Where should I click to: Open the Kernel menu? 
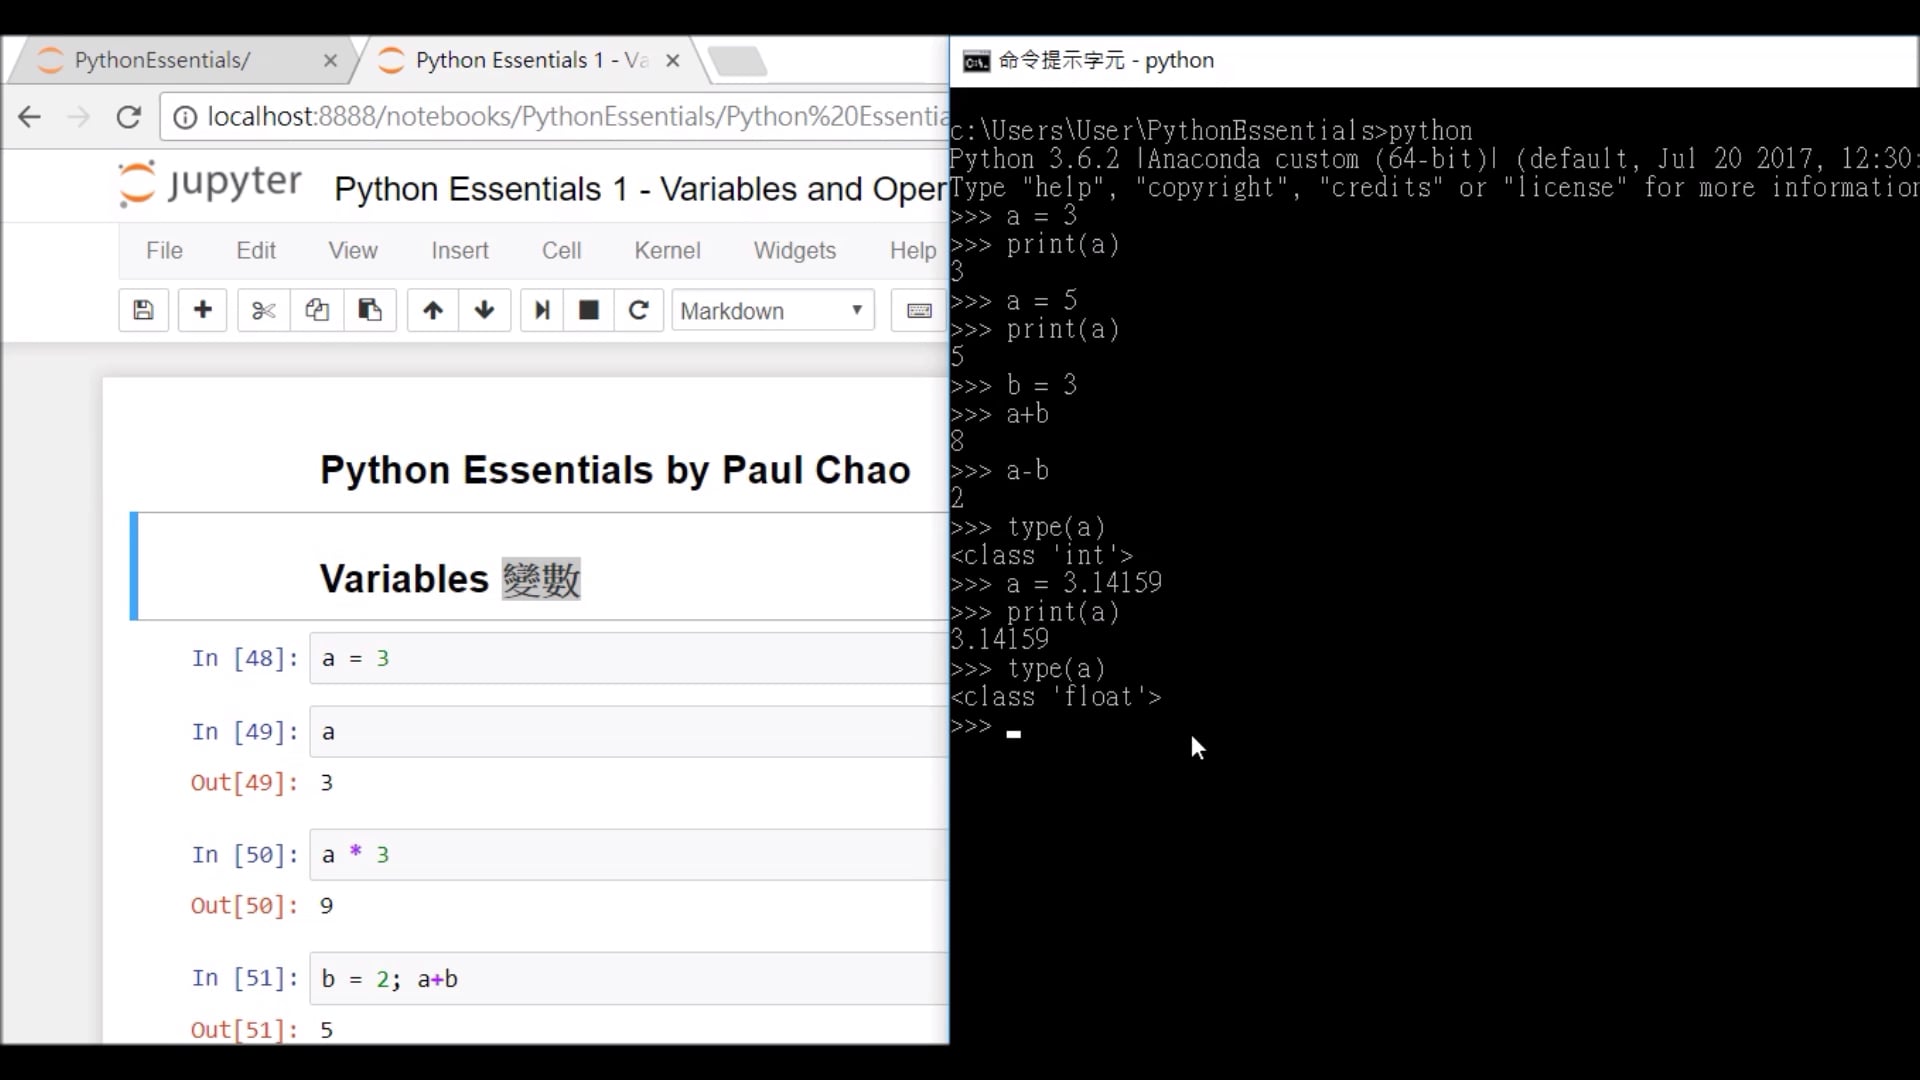(x=667, y=251)
